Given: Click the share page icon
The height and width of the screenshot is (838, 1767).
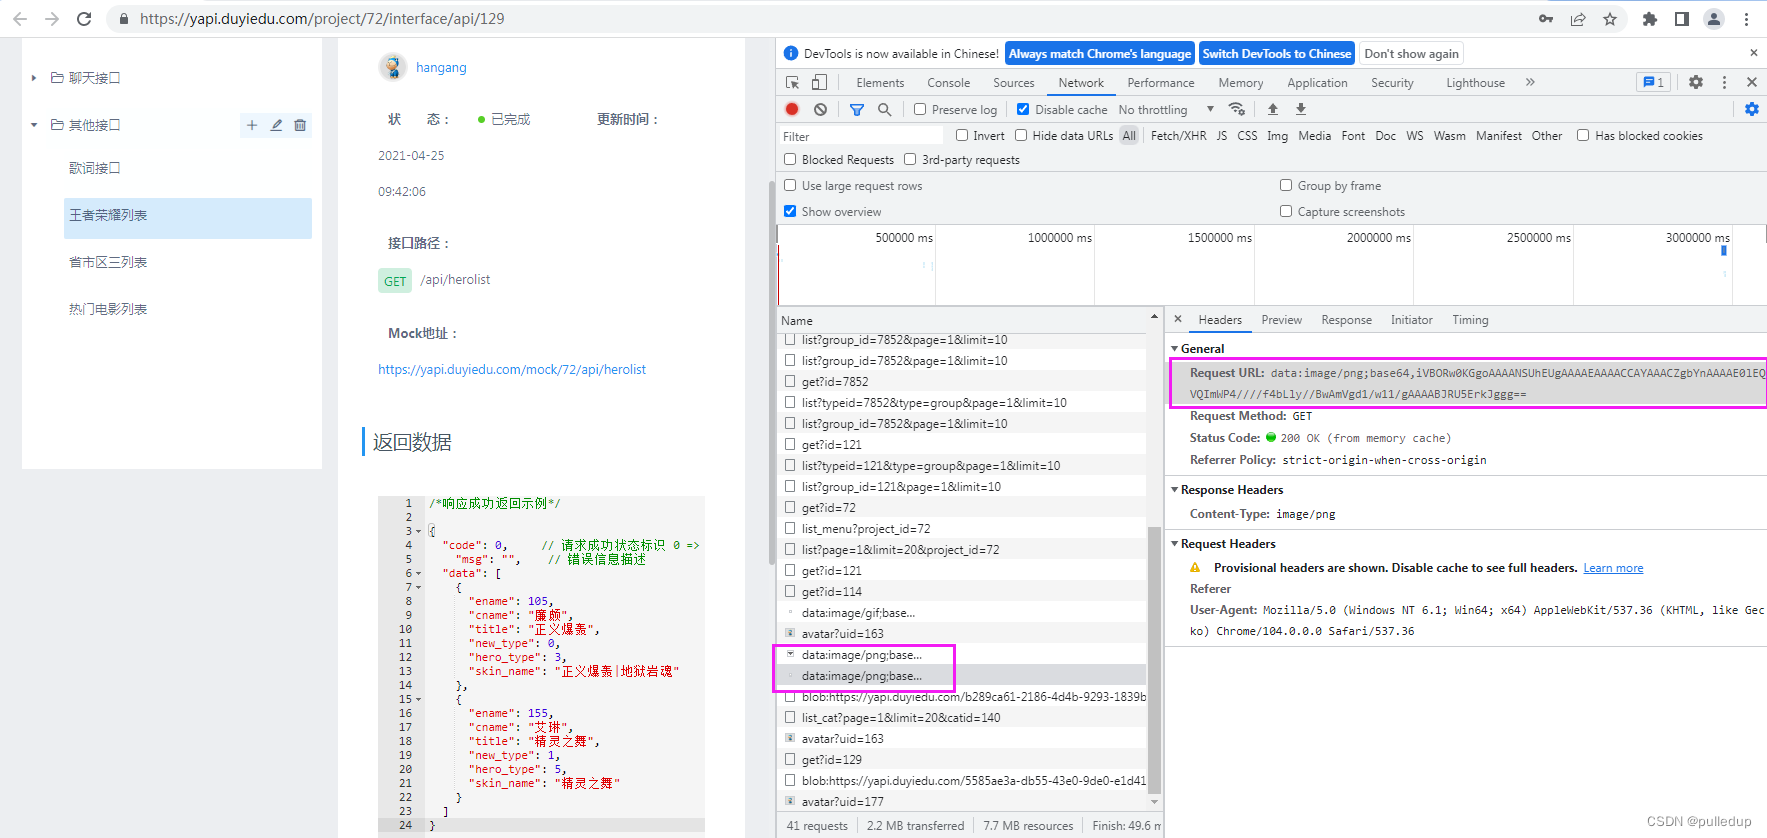Looking at the screenshot, I should pyautogui.click(x=1578, y=19).
